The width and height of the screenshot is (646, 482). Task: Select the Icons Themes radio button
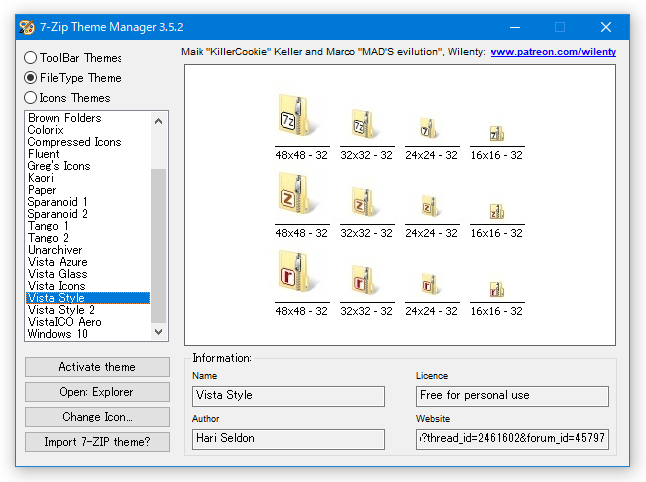[x=30, y=98]
